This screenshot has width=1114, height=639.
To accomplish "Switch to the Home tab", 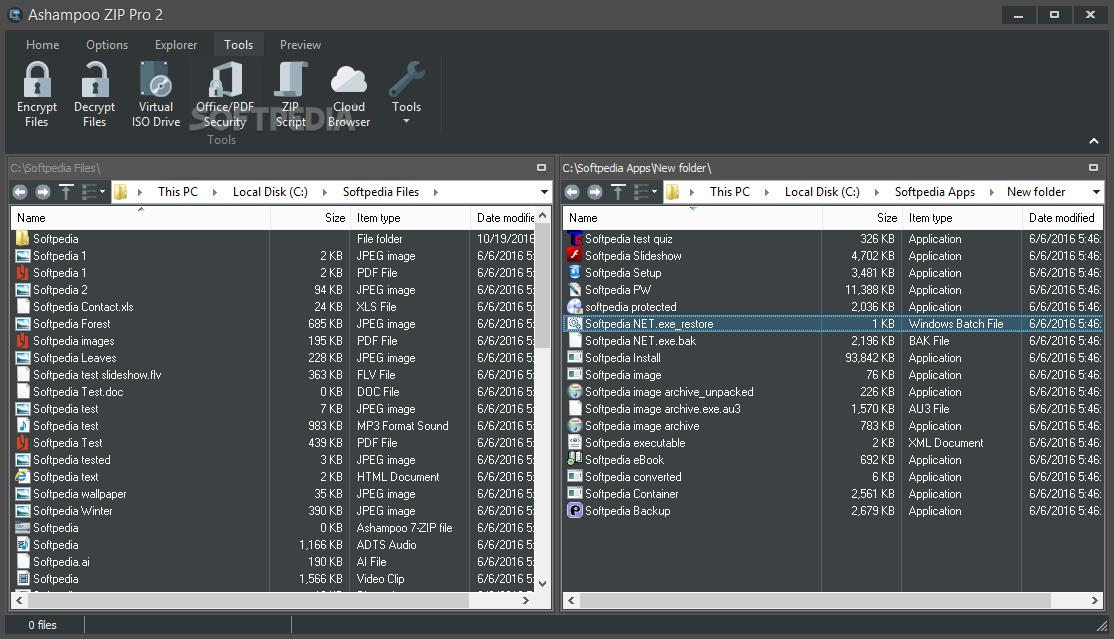I will point(43,45).
